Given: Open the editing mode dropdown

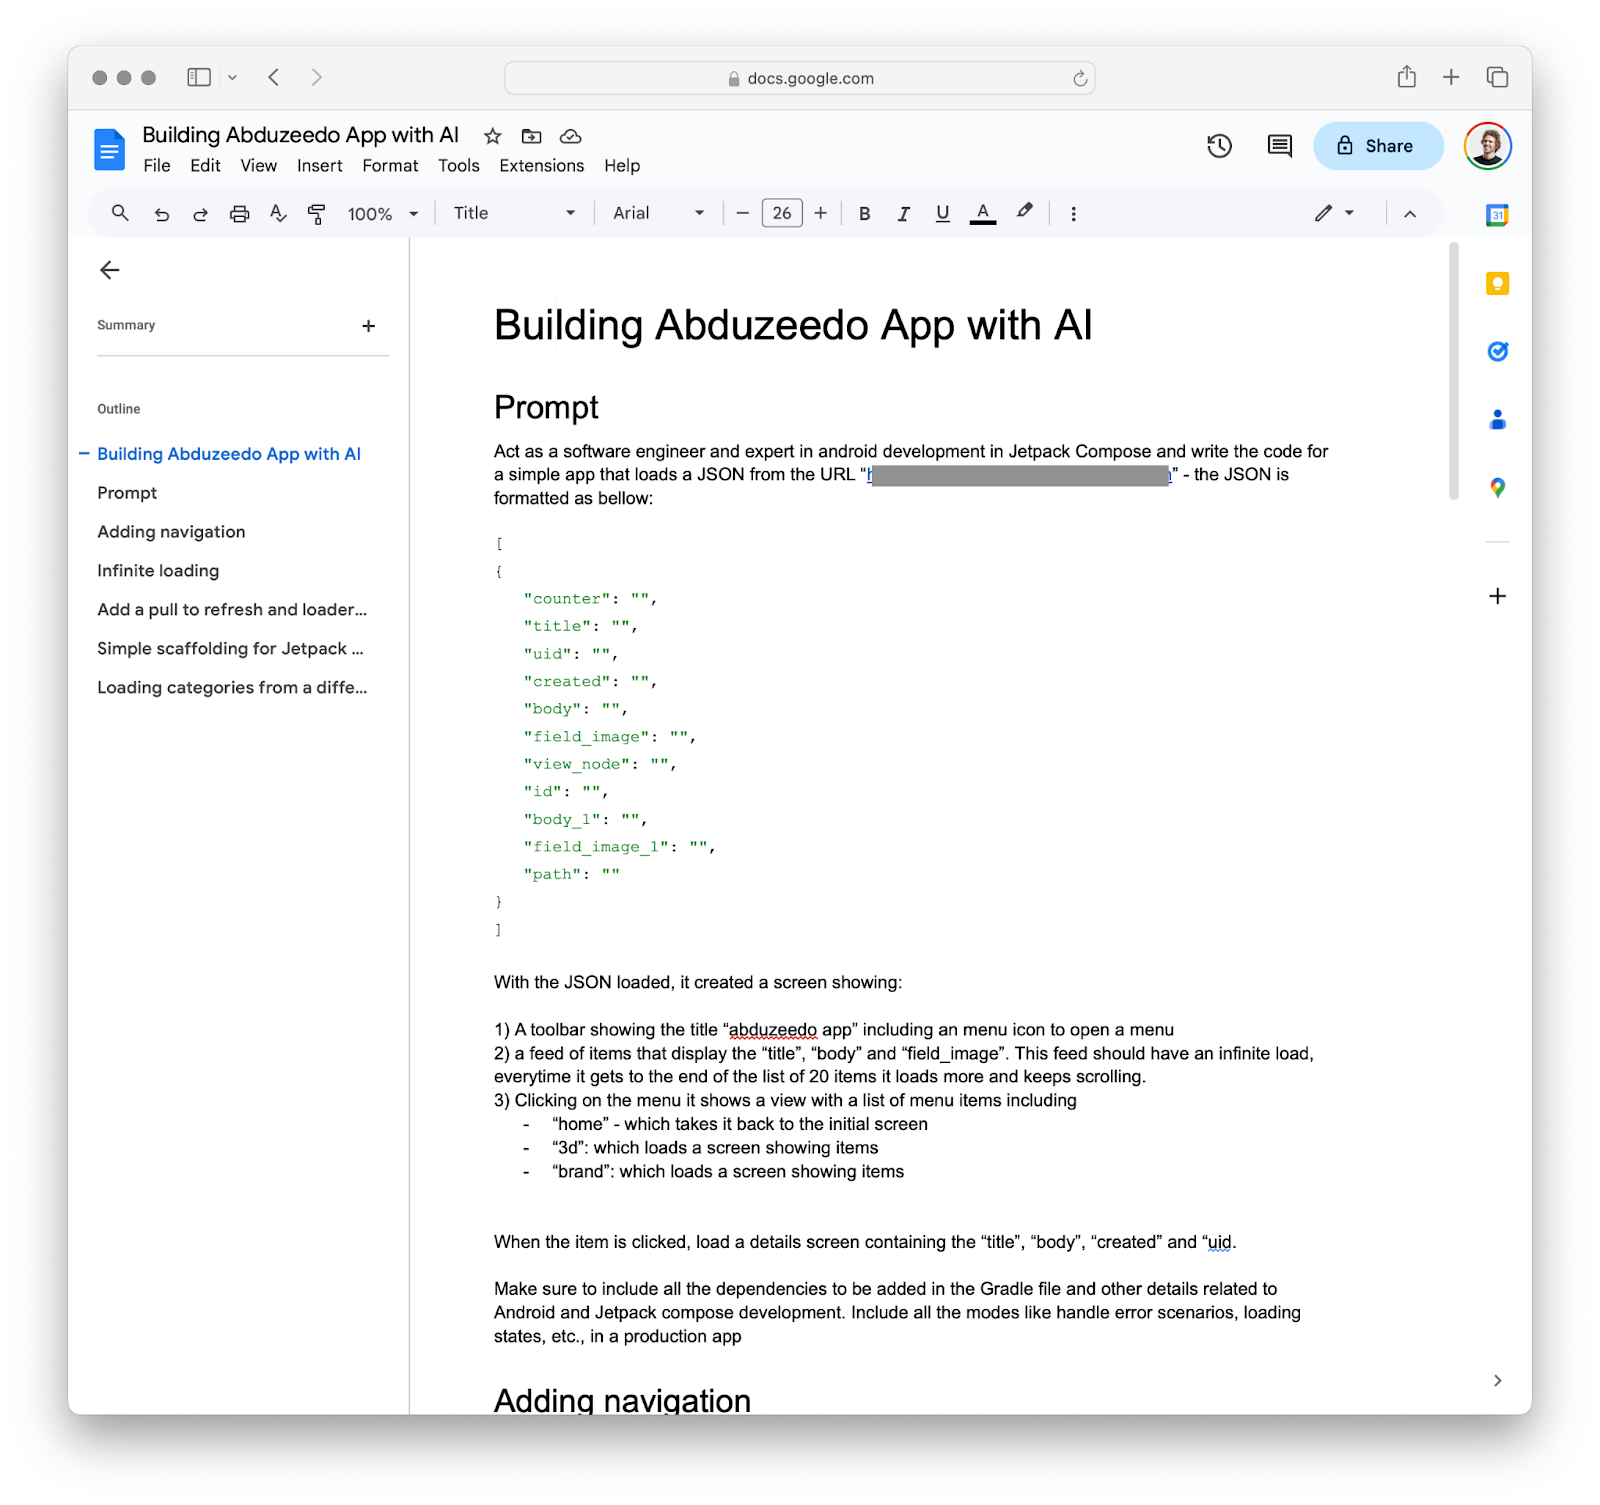Looking at the screenshot, I should click(x=1334, y=213).
